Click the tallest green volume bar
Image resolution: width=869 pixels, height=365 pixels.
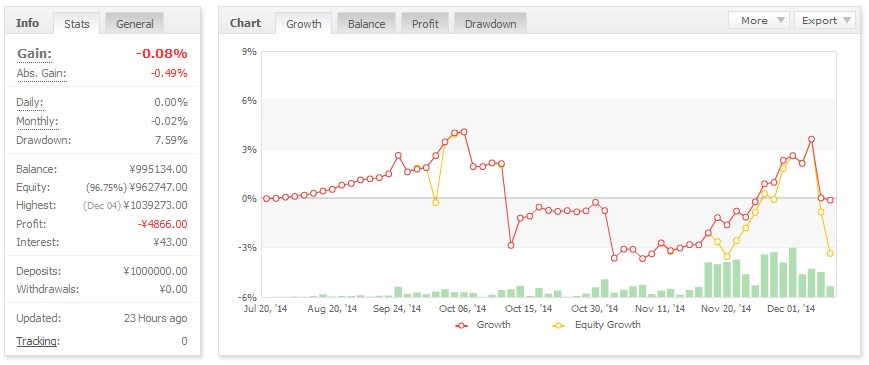[x=793, y=273]
